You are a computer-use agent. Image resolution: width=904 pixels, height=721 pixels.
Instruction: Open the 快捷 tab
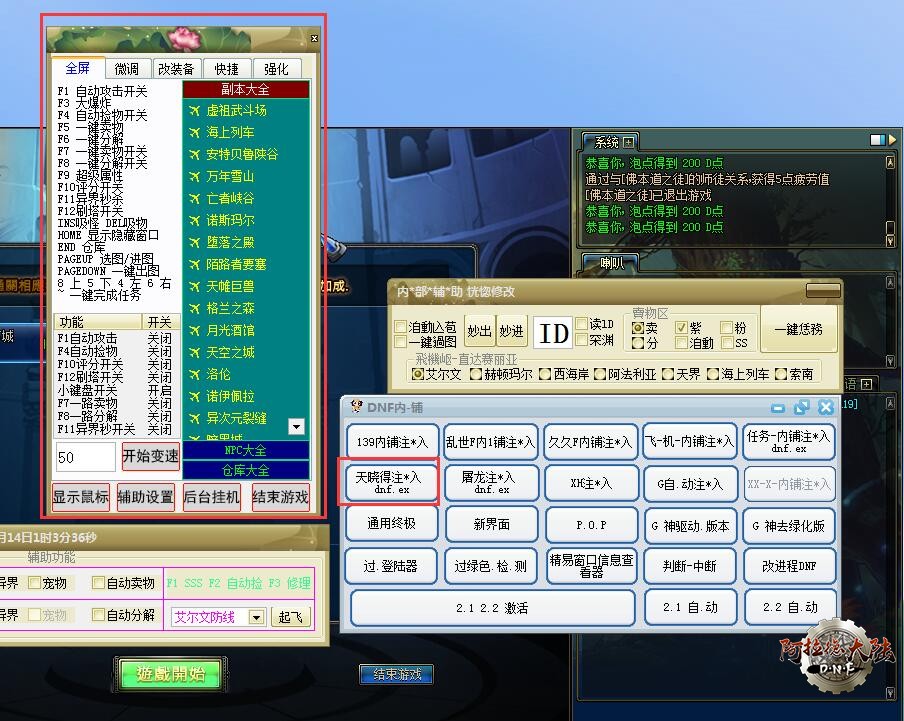pyautogui.click(x=227, y=69)
